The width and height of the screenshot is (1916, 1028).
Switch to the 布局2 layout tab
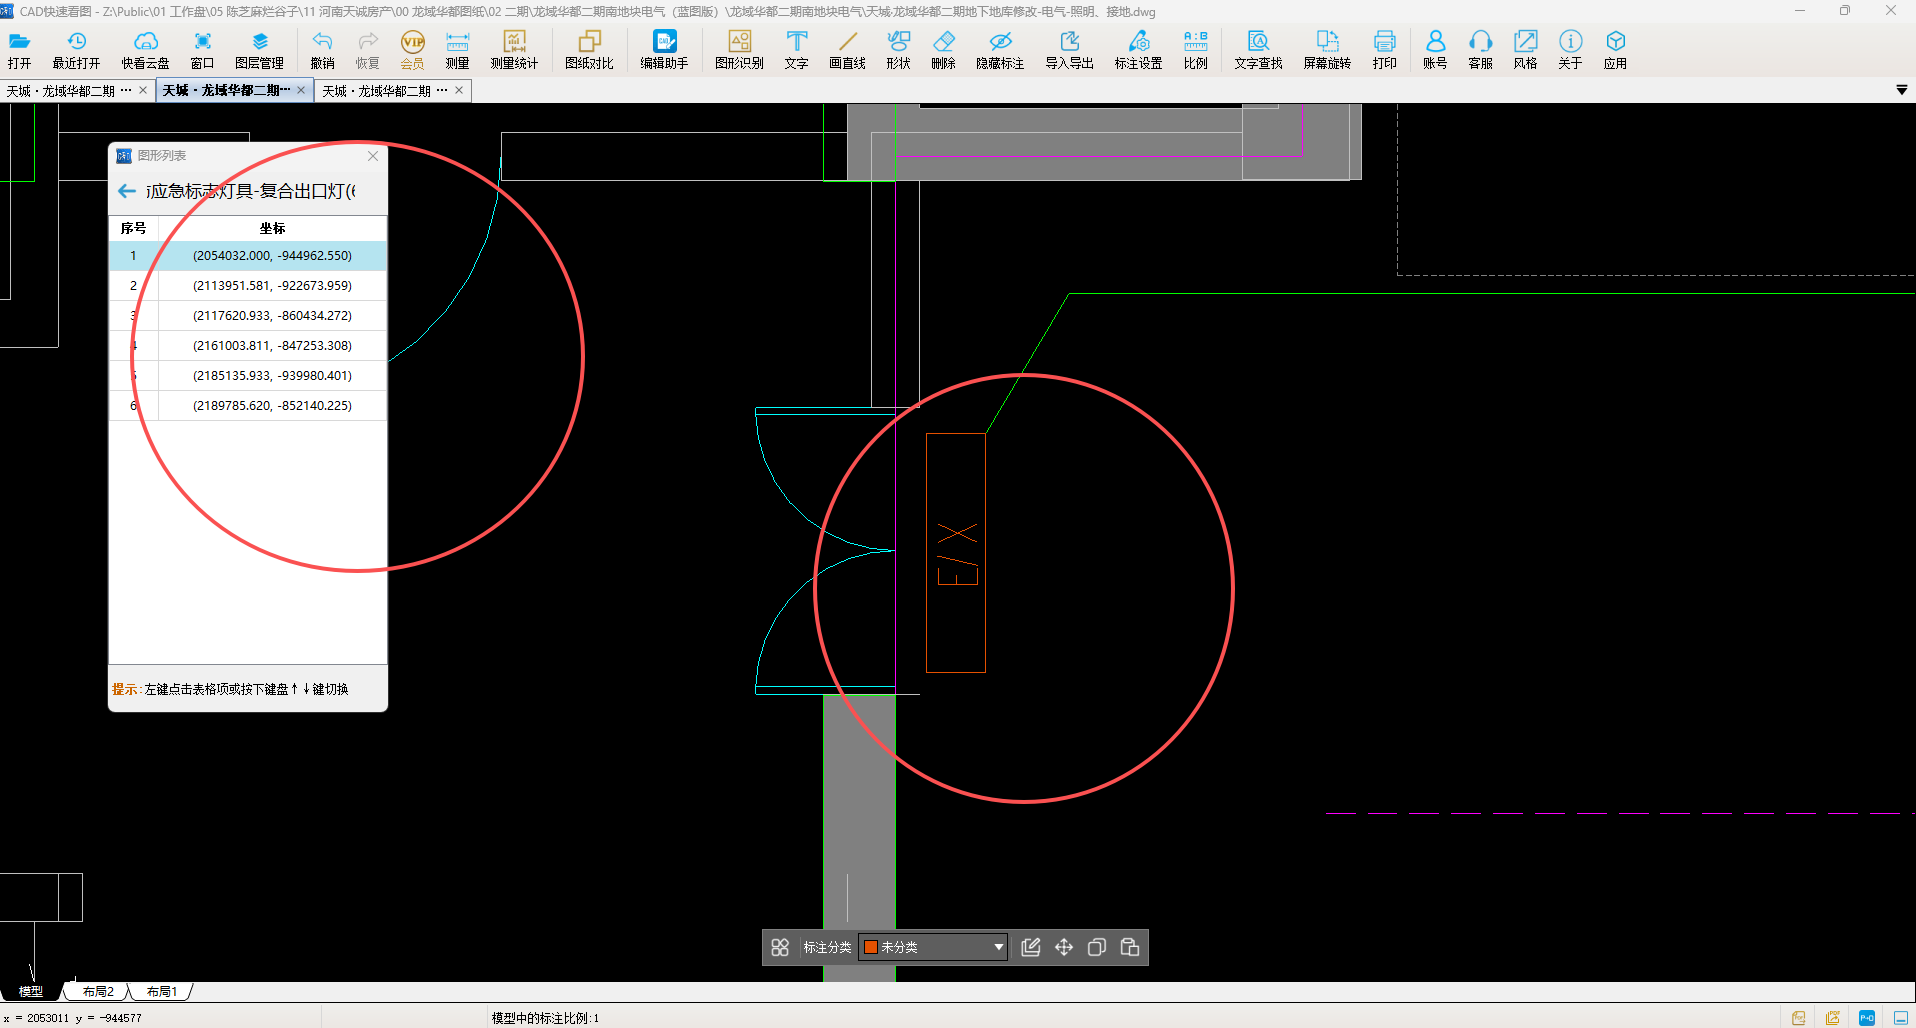[x=98, y=992]
